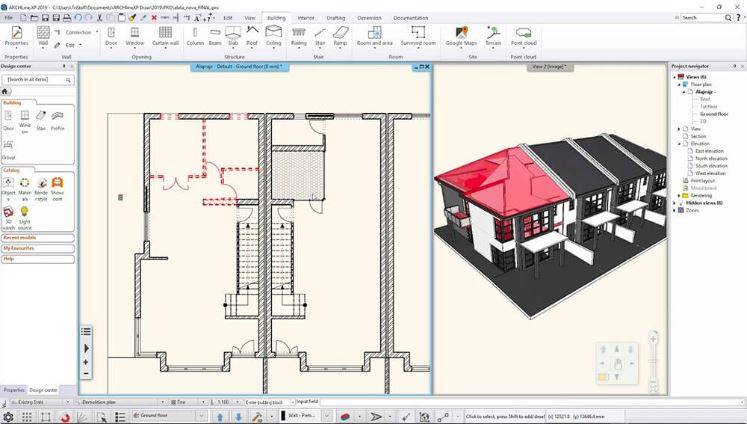Switch to the Dimension ribbon tab
This screenshot has height=424, width=747.
pos(369,18)
